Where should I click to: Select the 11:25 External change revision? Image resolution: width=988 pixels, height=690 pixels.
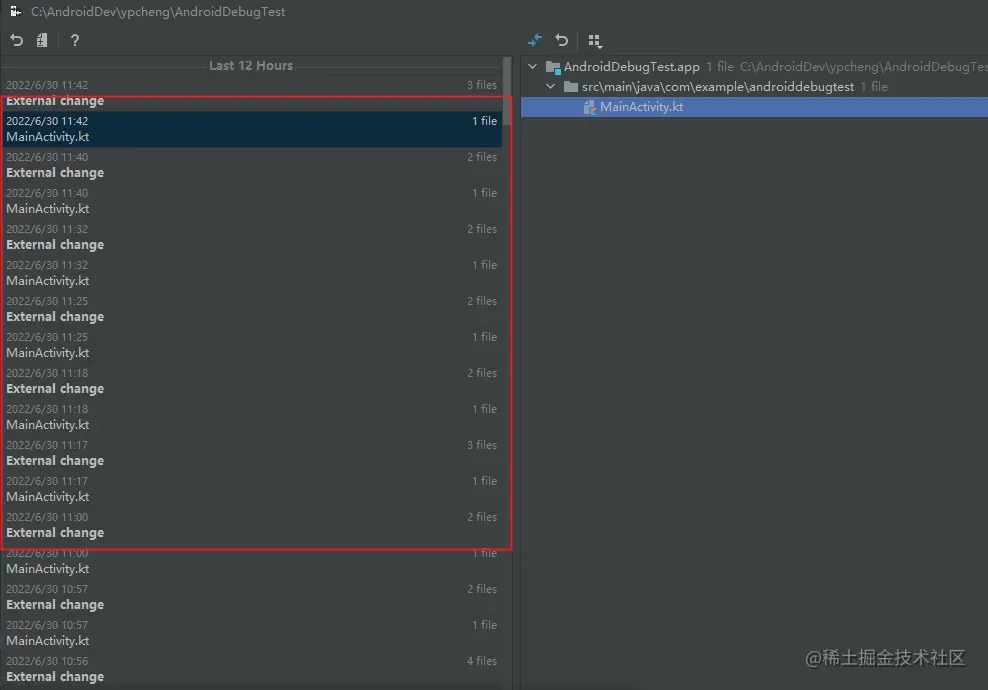[251, 309]
